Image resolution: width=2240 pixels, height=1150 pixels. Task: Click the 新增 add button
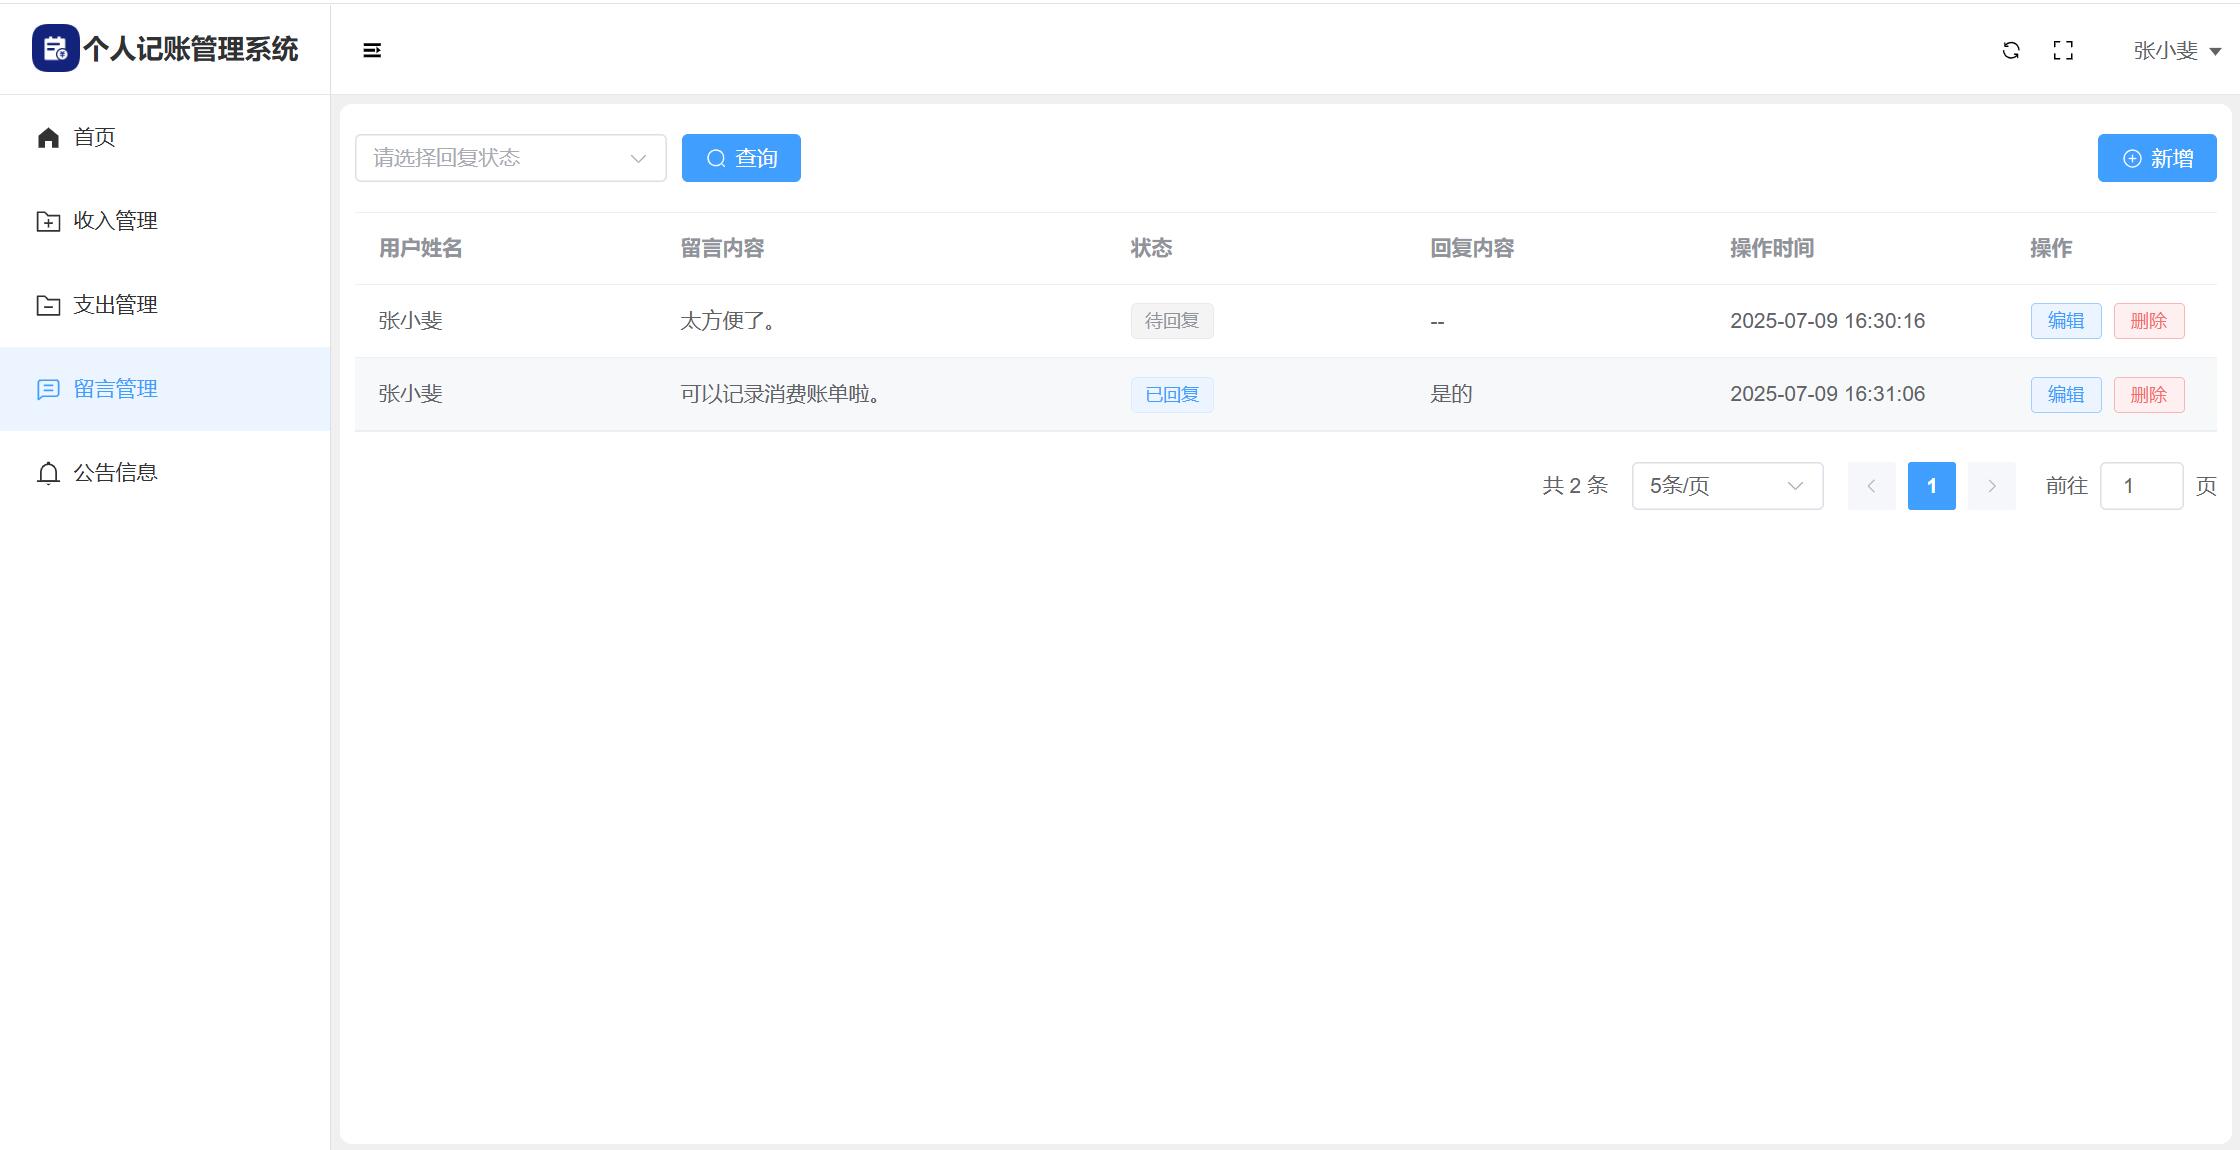coord(2157,158)
